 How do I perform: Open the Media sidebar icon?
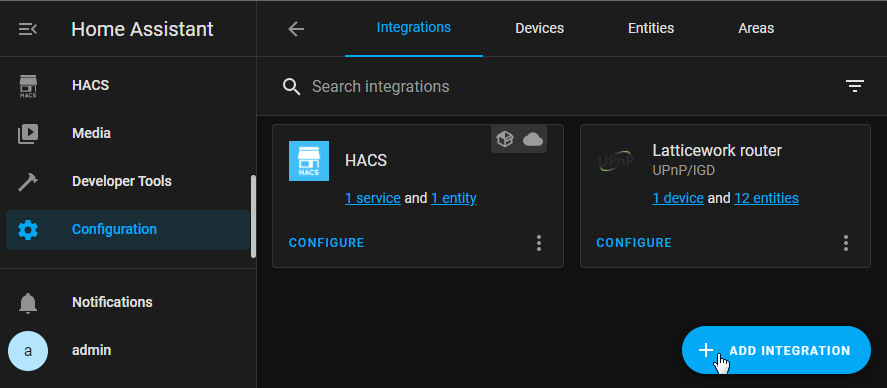click(28, 133)
